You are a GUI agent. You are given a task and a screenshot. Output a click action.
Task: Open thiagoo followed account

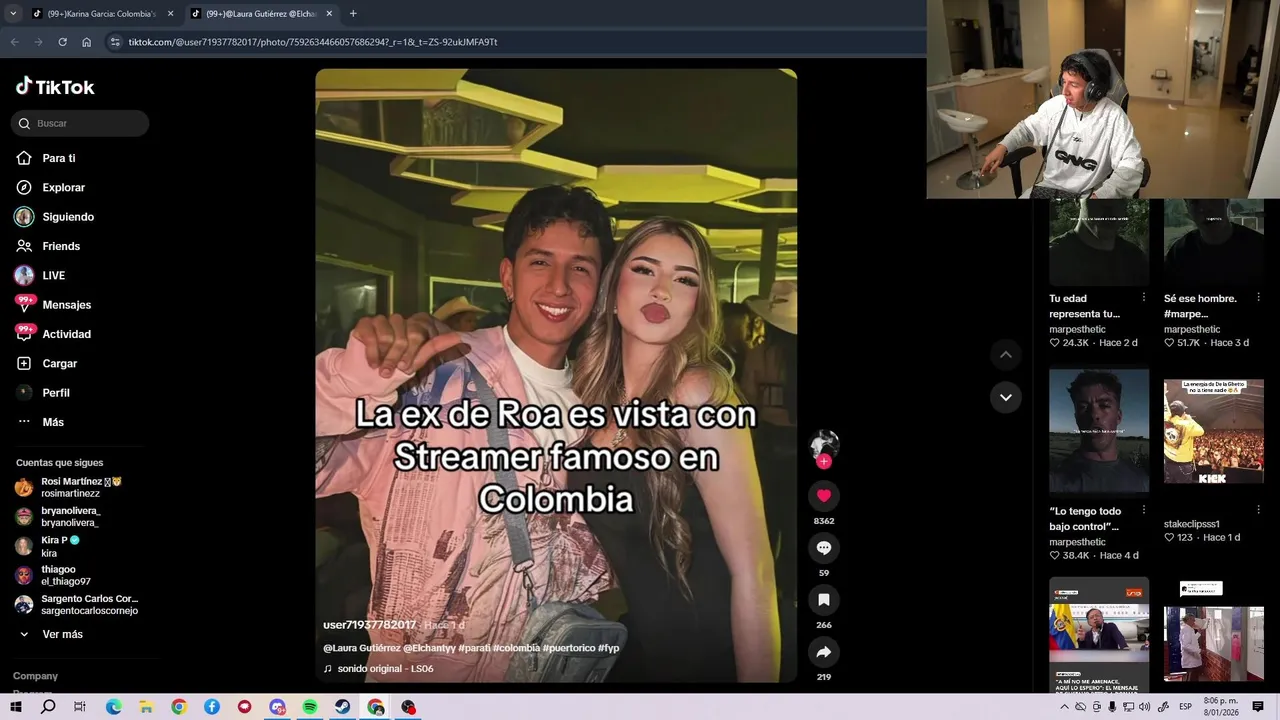(53, 575)
